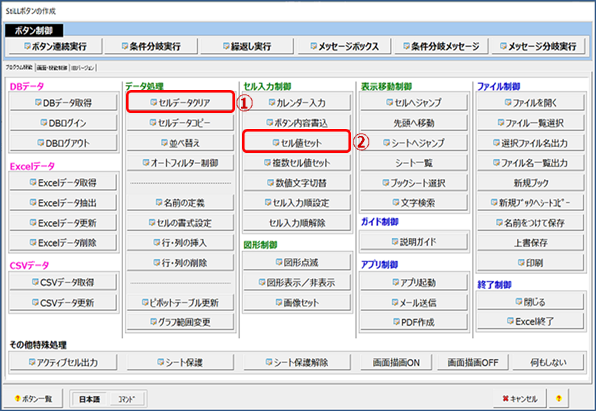
Task: Cancel using the red X キャンセル button
Action: click(x=519, y=398)
